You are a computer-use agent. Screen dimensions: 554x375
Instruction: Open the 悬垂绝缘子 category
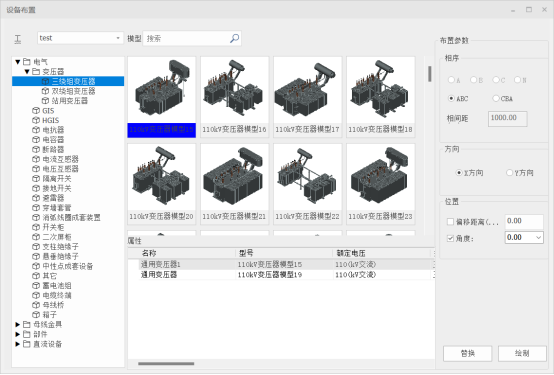click(x=55, y=256)
